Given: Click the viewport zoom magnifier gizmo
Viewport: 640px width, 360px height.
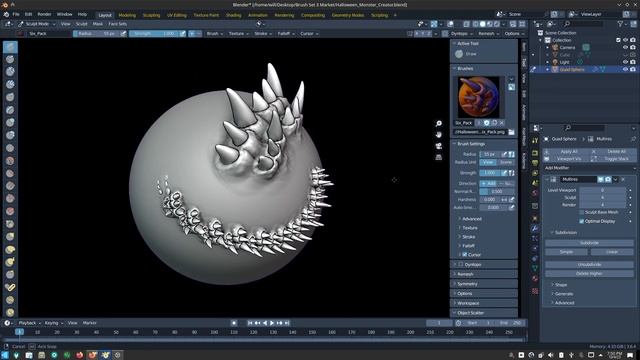Looking at the screenshot, I should pyautogui.click(x=439, y=124).
